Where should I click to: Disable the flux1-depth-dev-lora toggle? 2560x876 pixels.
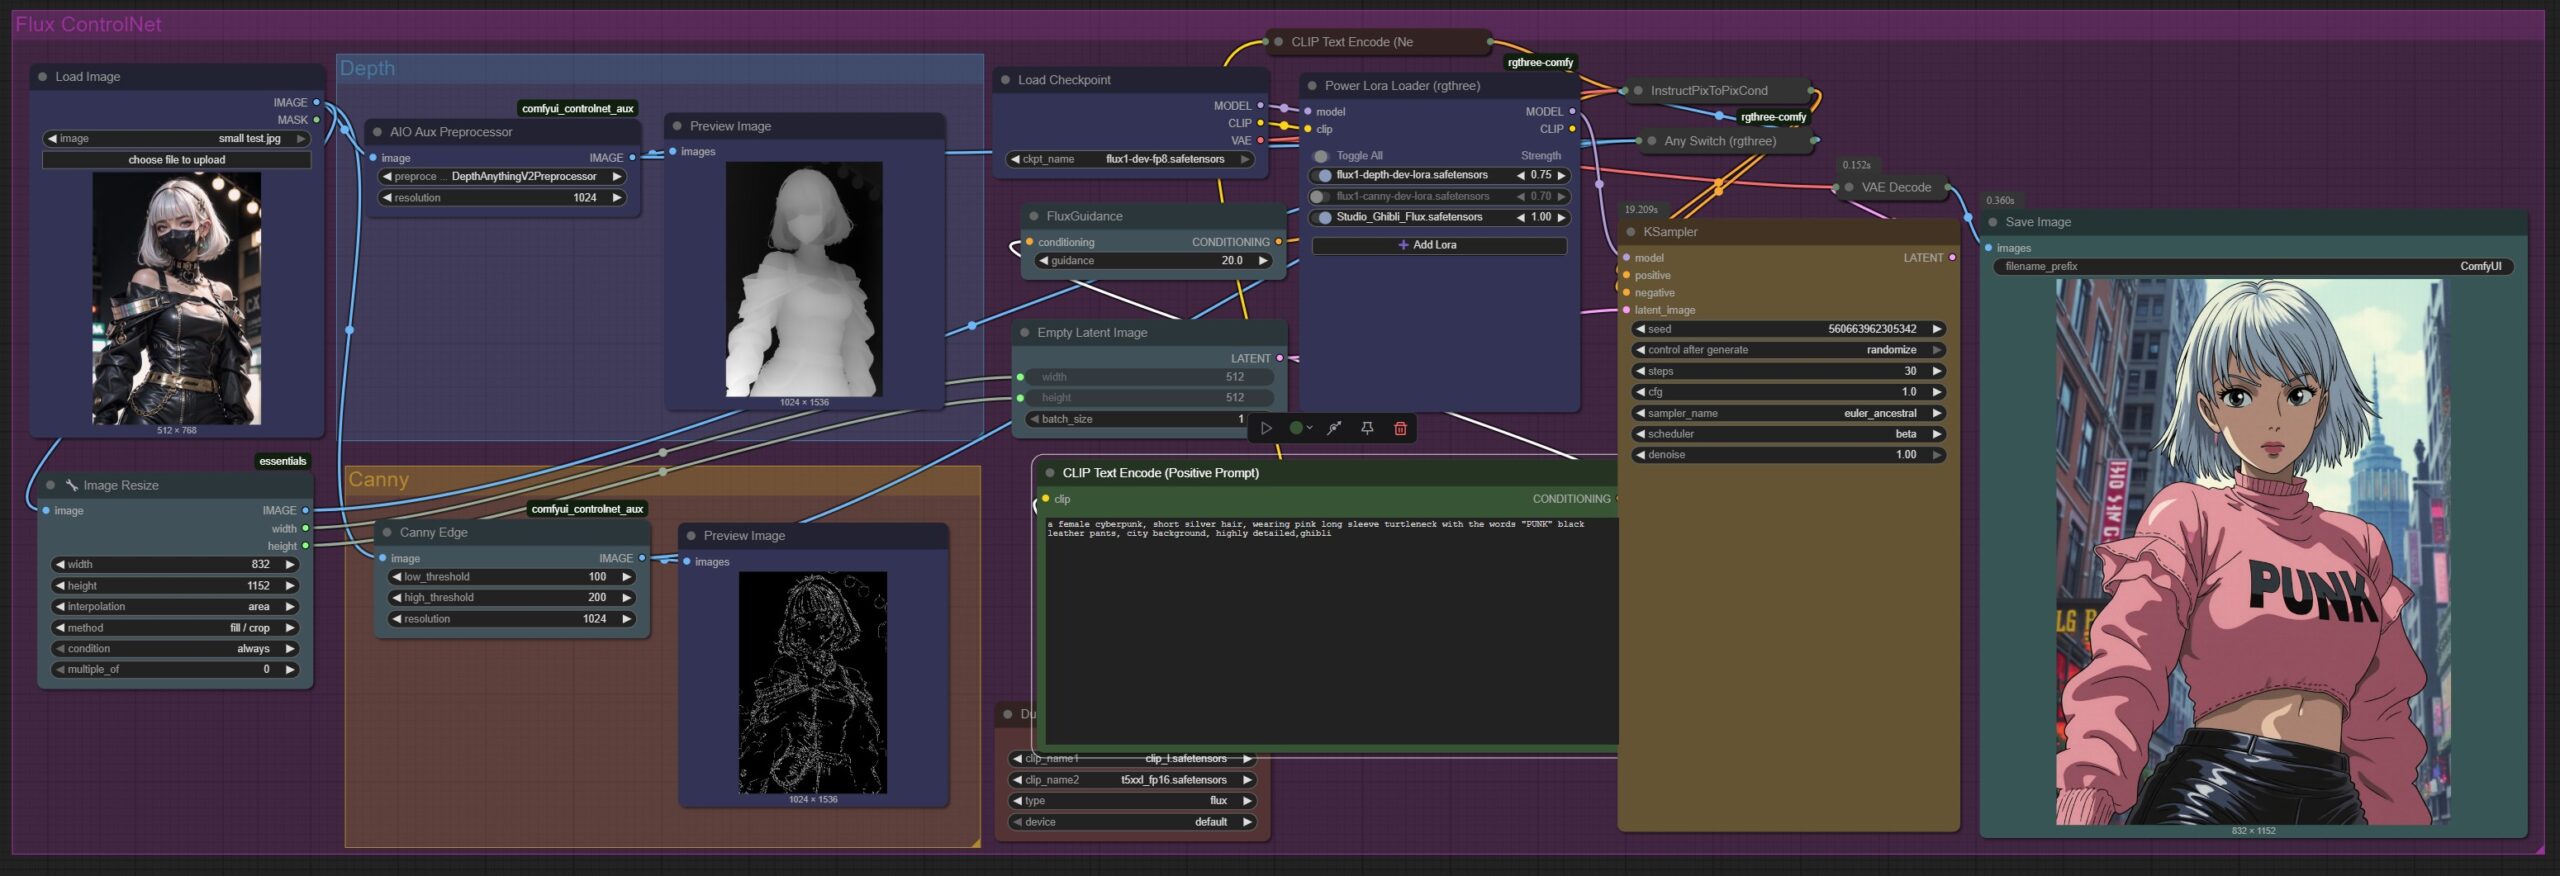pos(1321,175)
